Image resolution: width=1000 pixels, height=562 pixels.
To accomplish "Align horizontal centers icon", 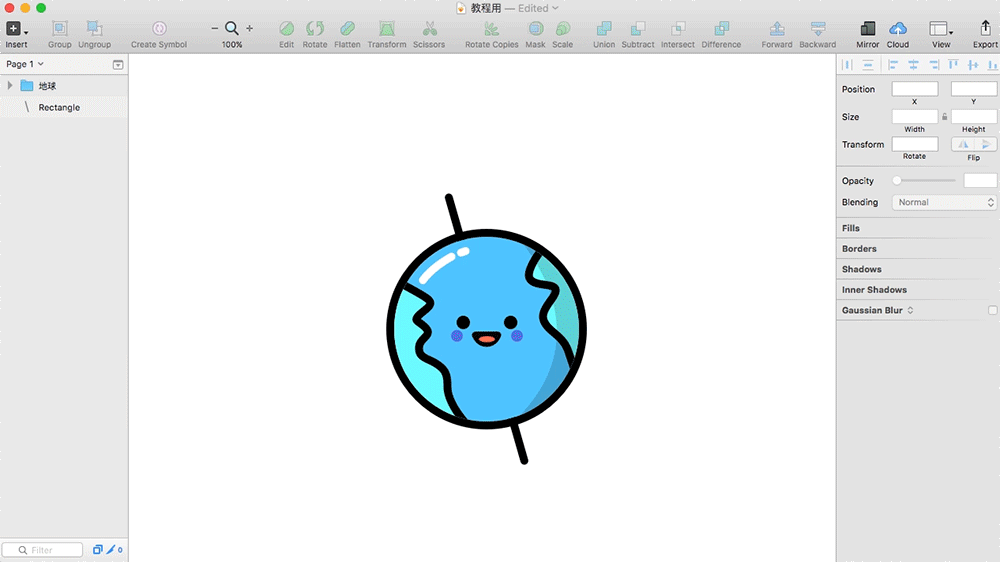I will [x=913, y=64].
